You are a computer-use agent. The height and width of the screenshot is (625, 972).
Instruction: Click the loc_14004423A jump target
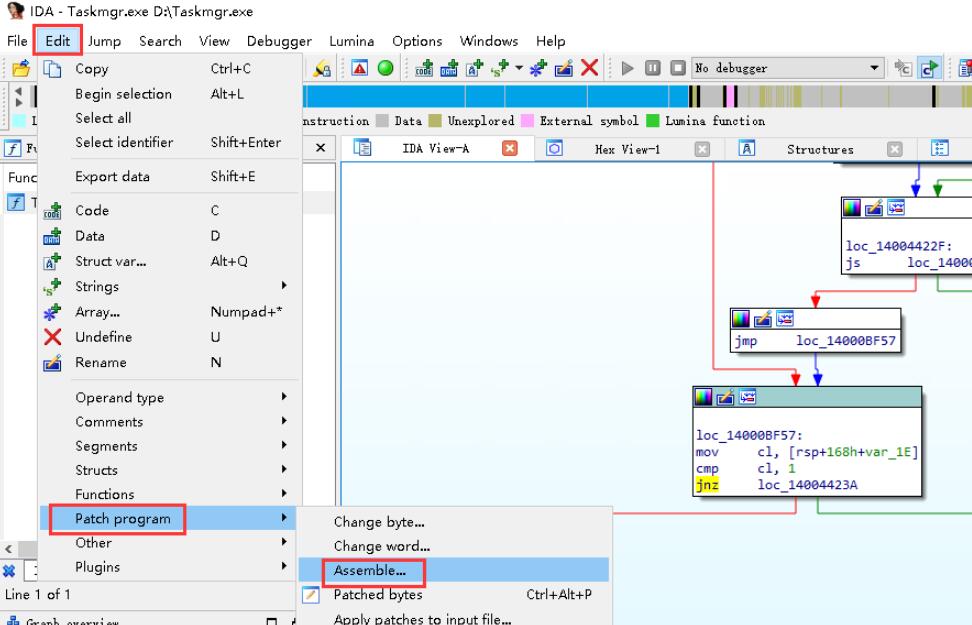click(x=807, y=484)
